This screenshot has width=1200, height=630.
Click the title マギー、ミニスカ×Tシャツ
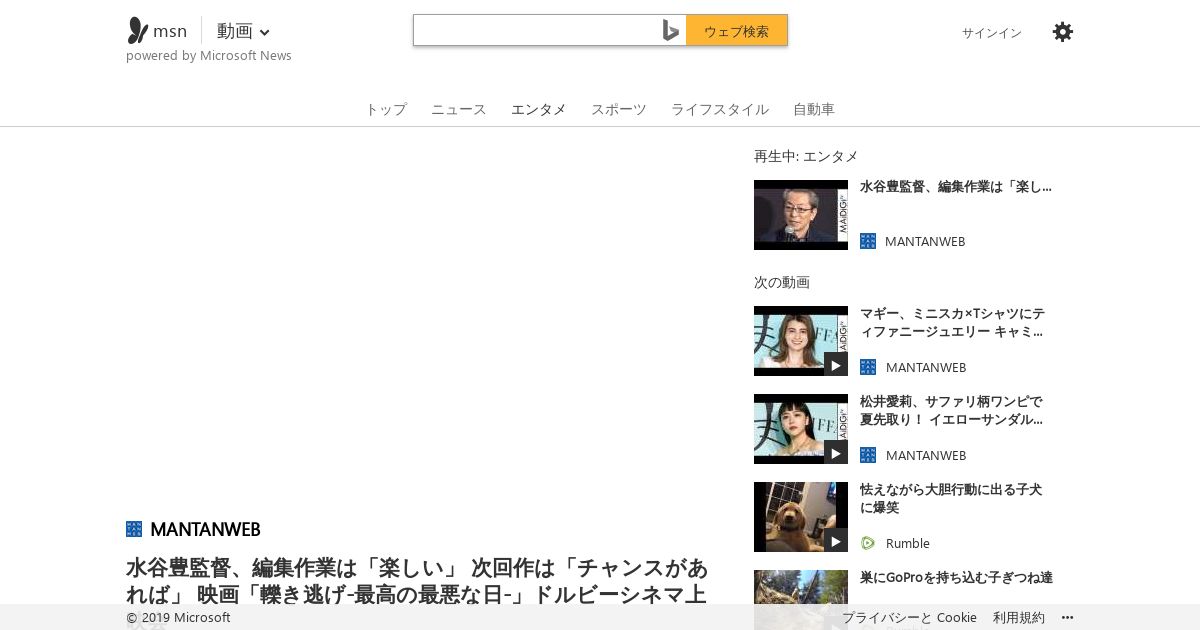point(952,322)
